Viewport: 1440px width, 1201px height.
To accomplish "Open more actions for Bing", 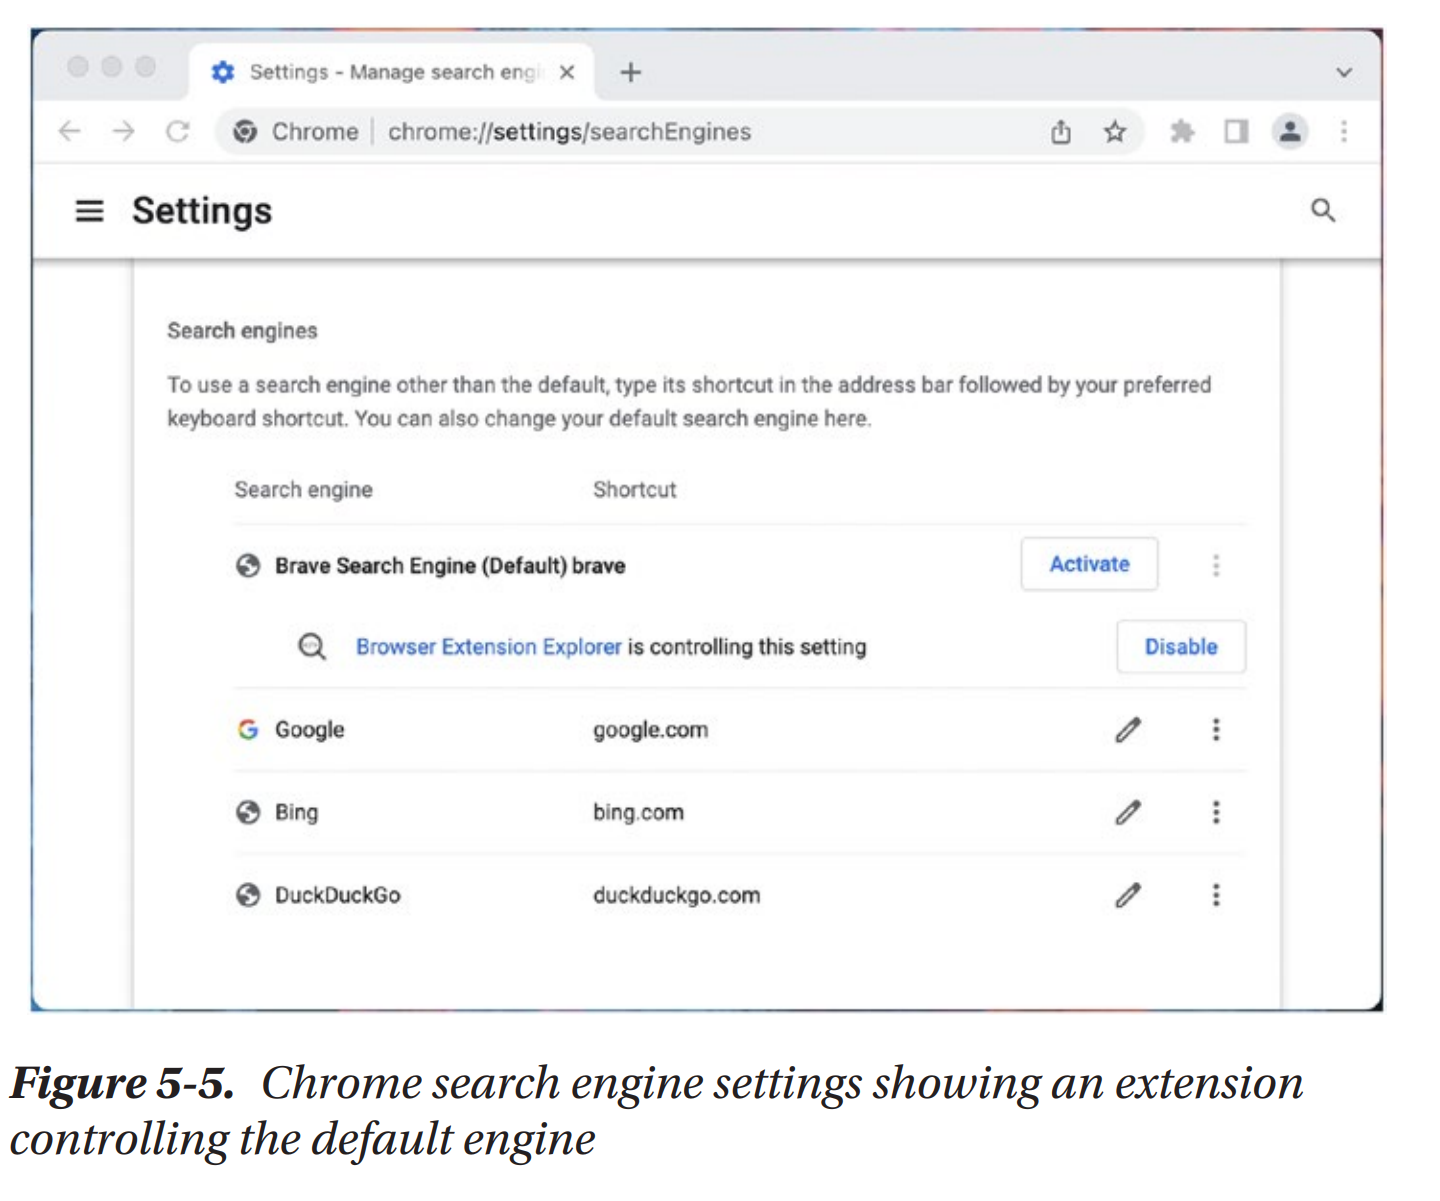I will (x=1216, y=812).
